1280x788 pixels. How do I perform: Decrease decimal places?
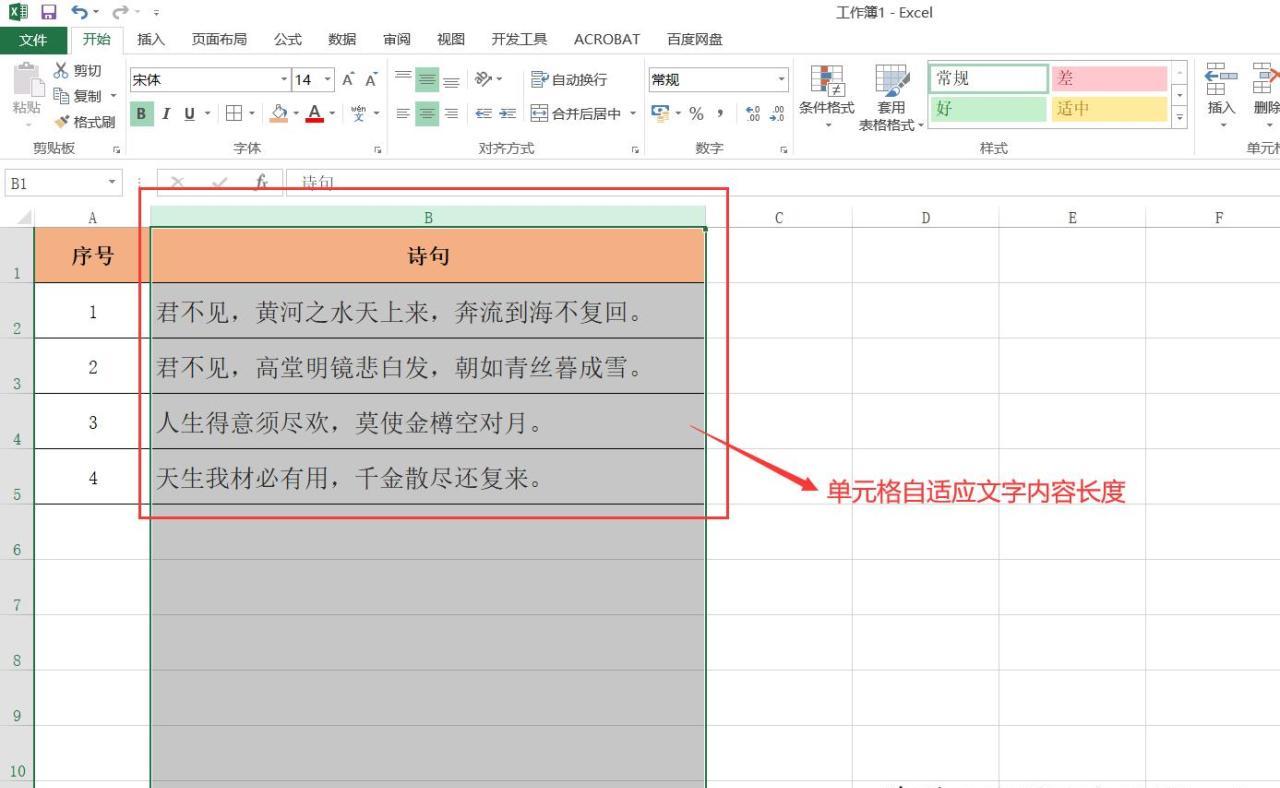pos(776,113)
